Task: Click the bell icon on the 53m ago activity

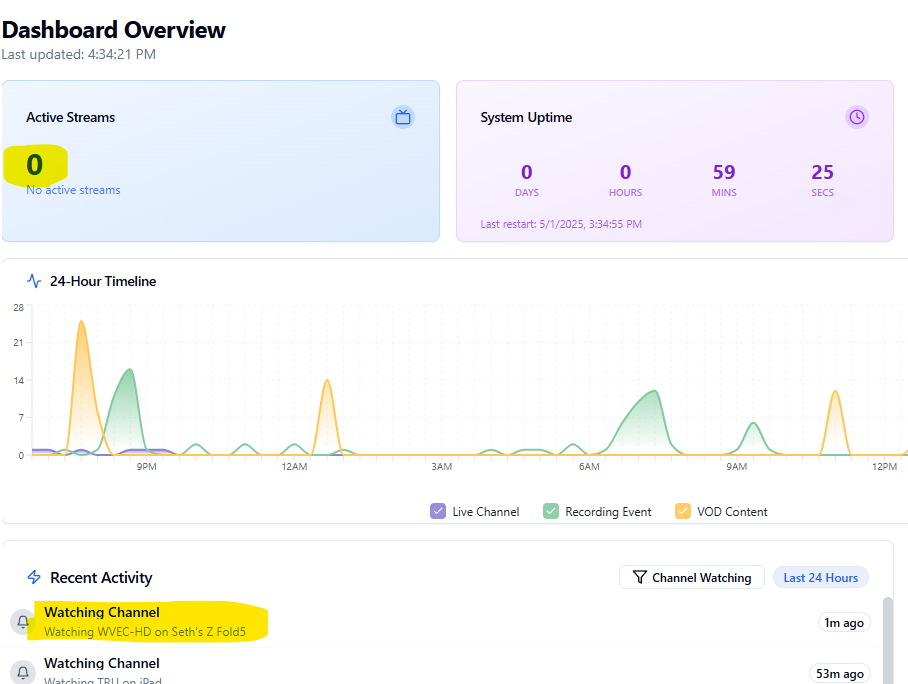Action: click(23, 672)
